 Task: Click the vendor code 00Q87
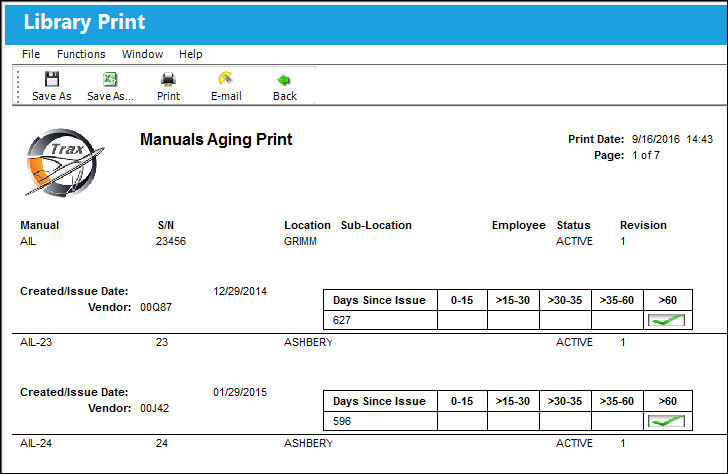[x=156, y=307]
